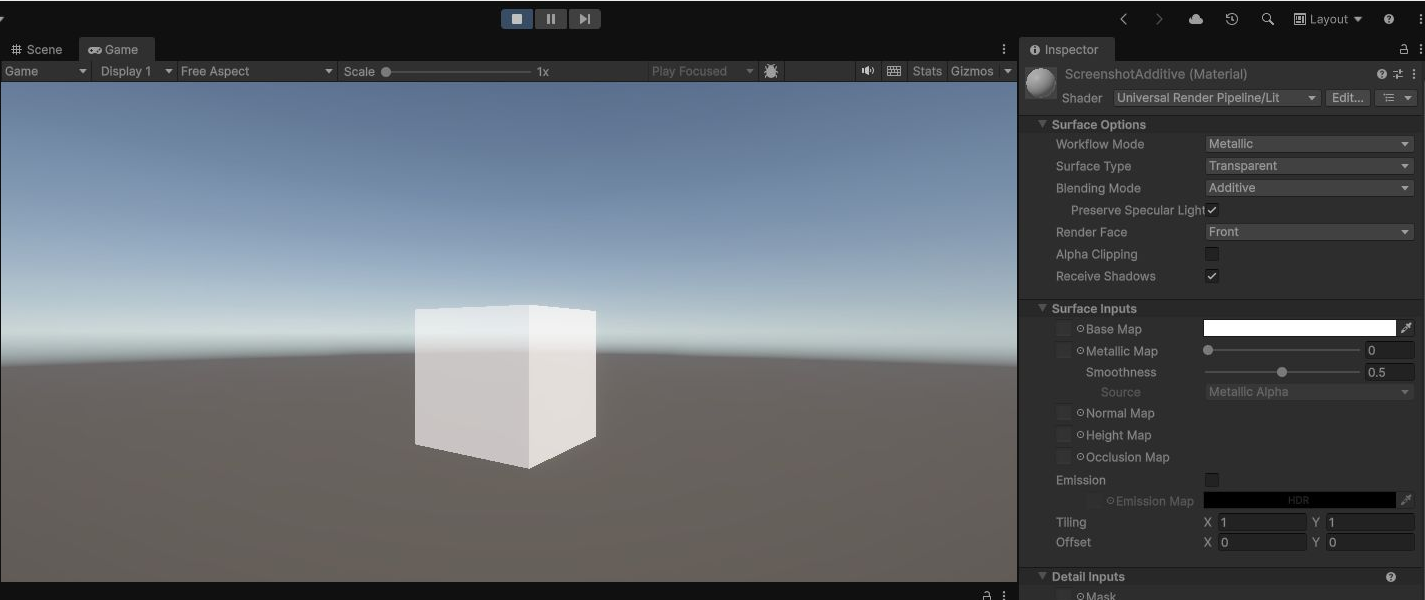Click the Metallic Map texture slot
Image resolution: width=1425 pixels, height=600 pixels.
[x=1064, y=351]
